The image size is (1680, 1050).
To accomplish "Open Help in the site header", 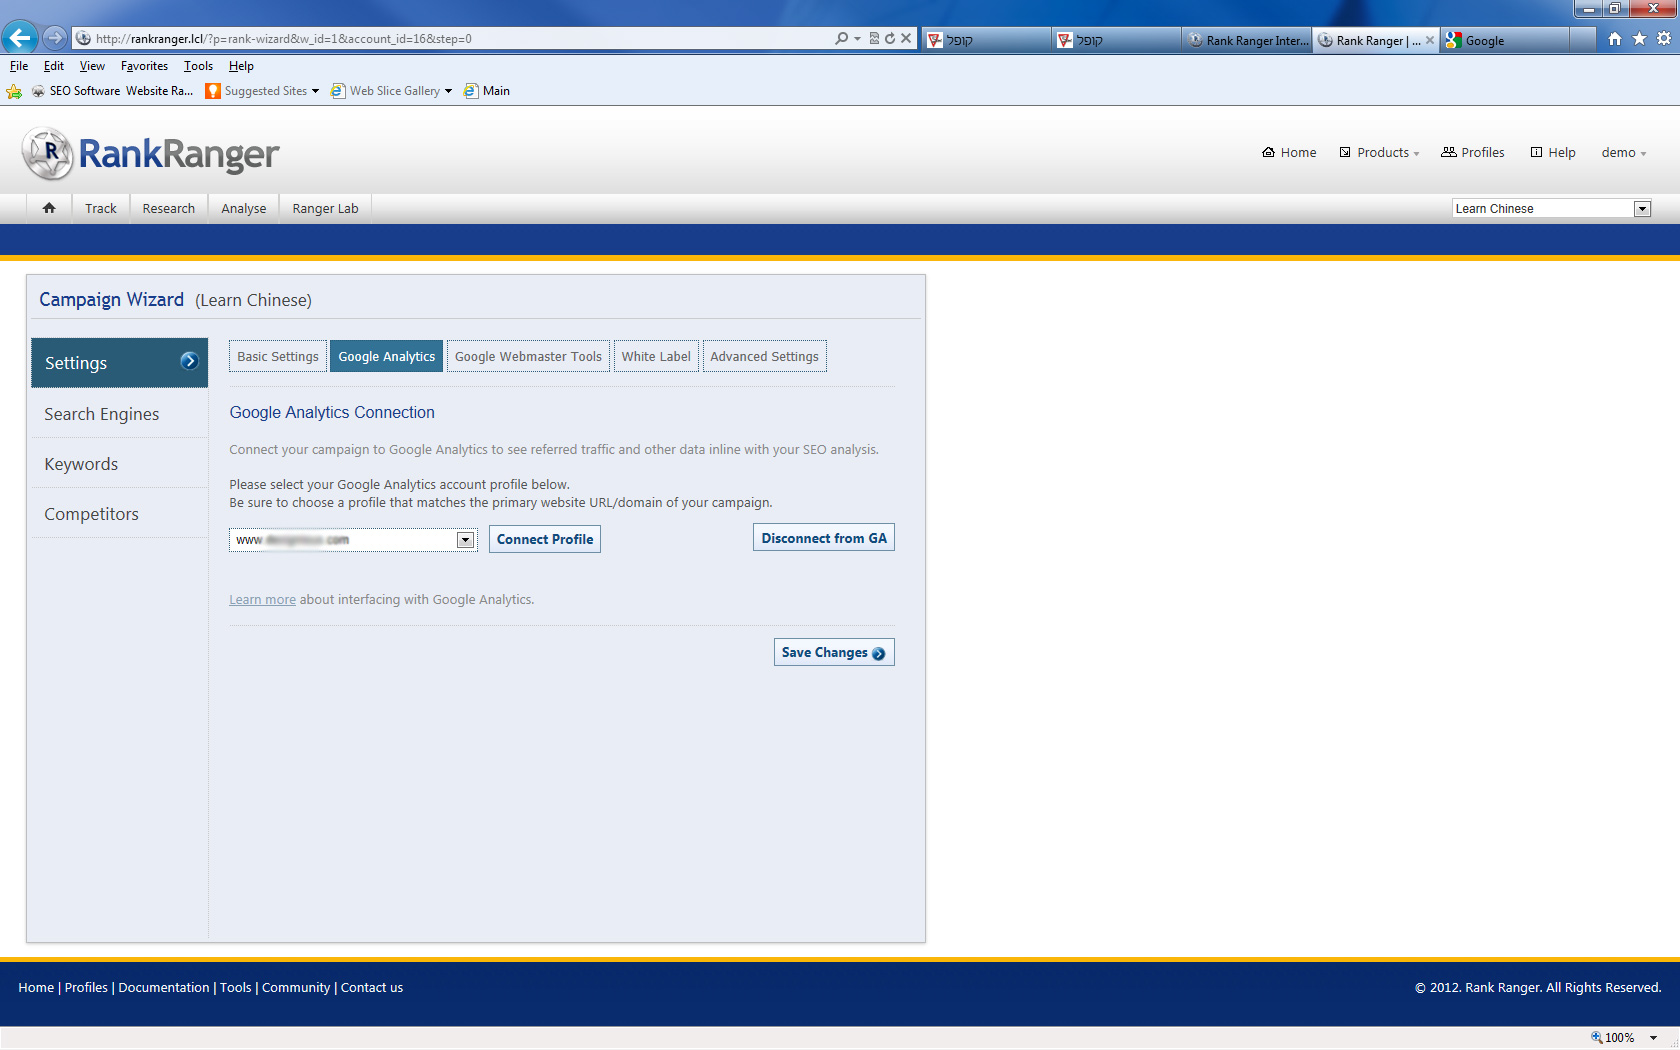I will [x=1553, y=153].
